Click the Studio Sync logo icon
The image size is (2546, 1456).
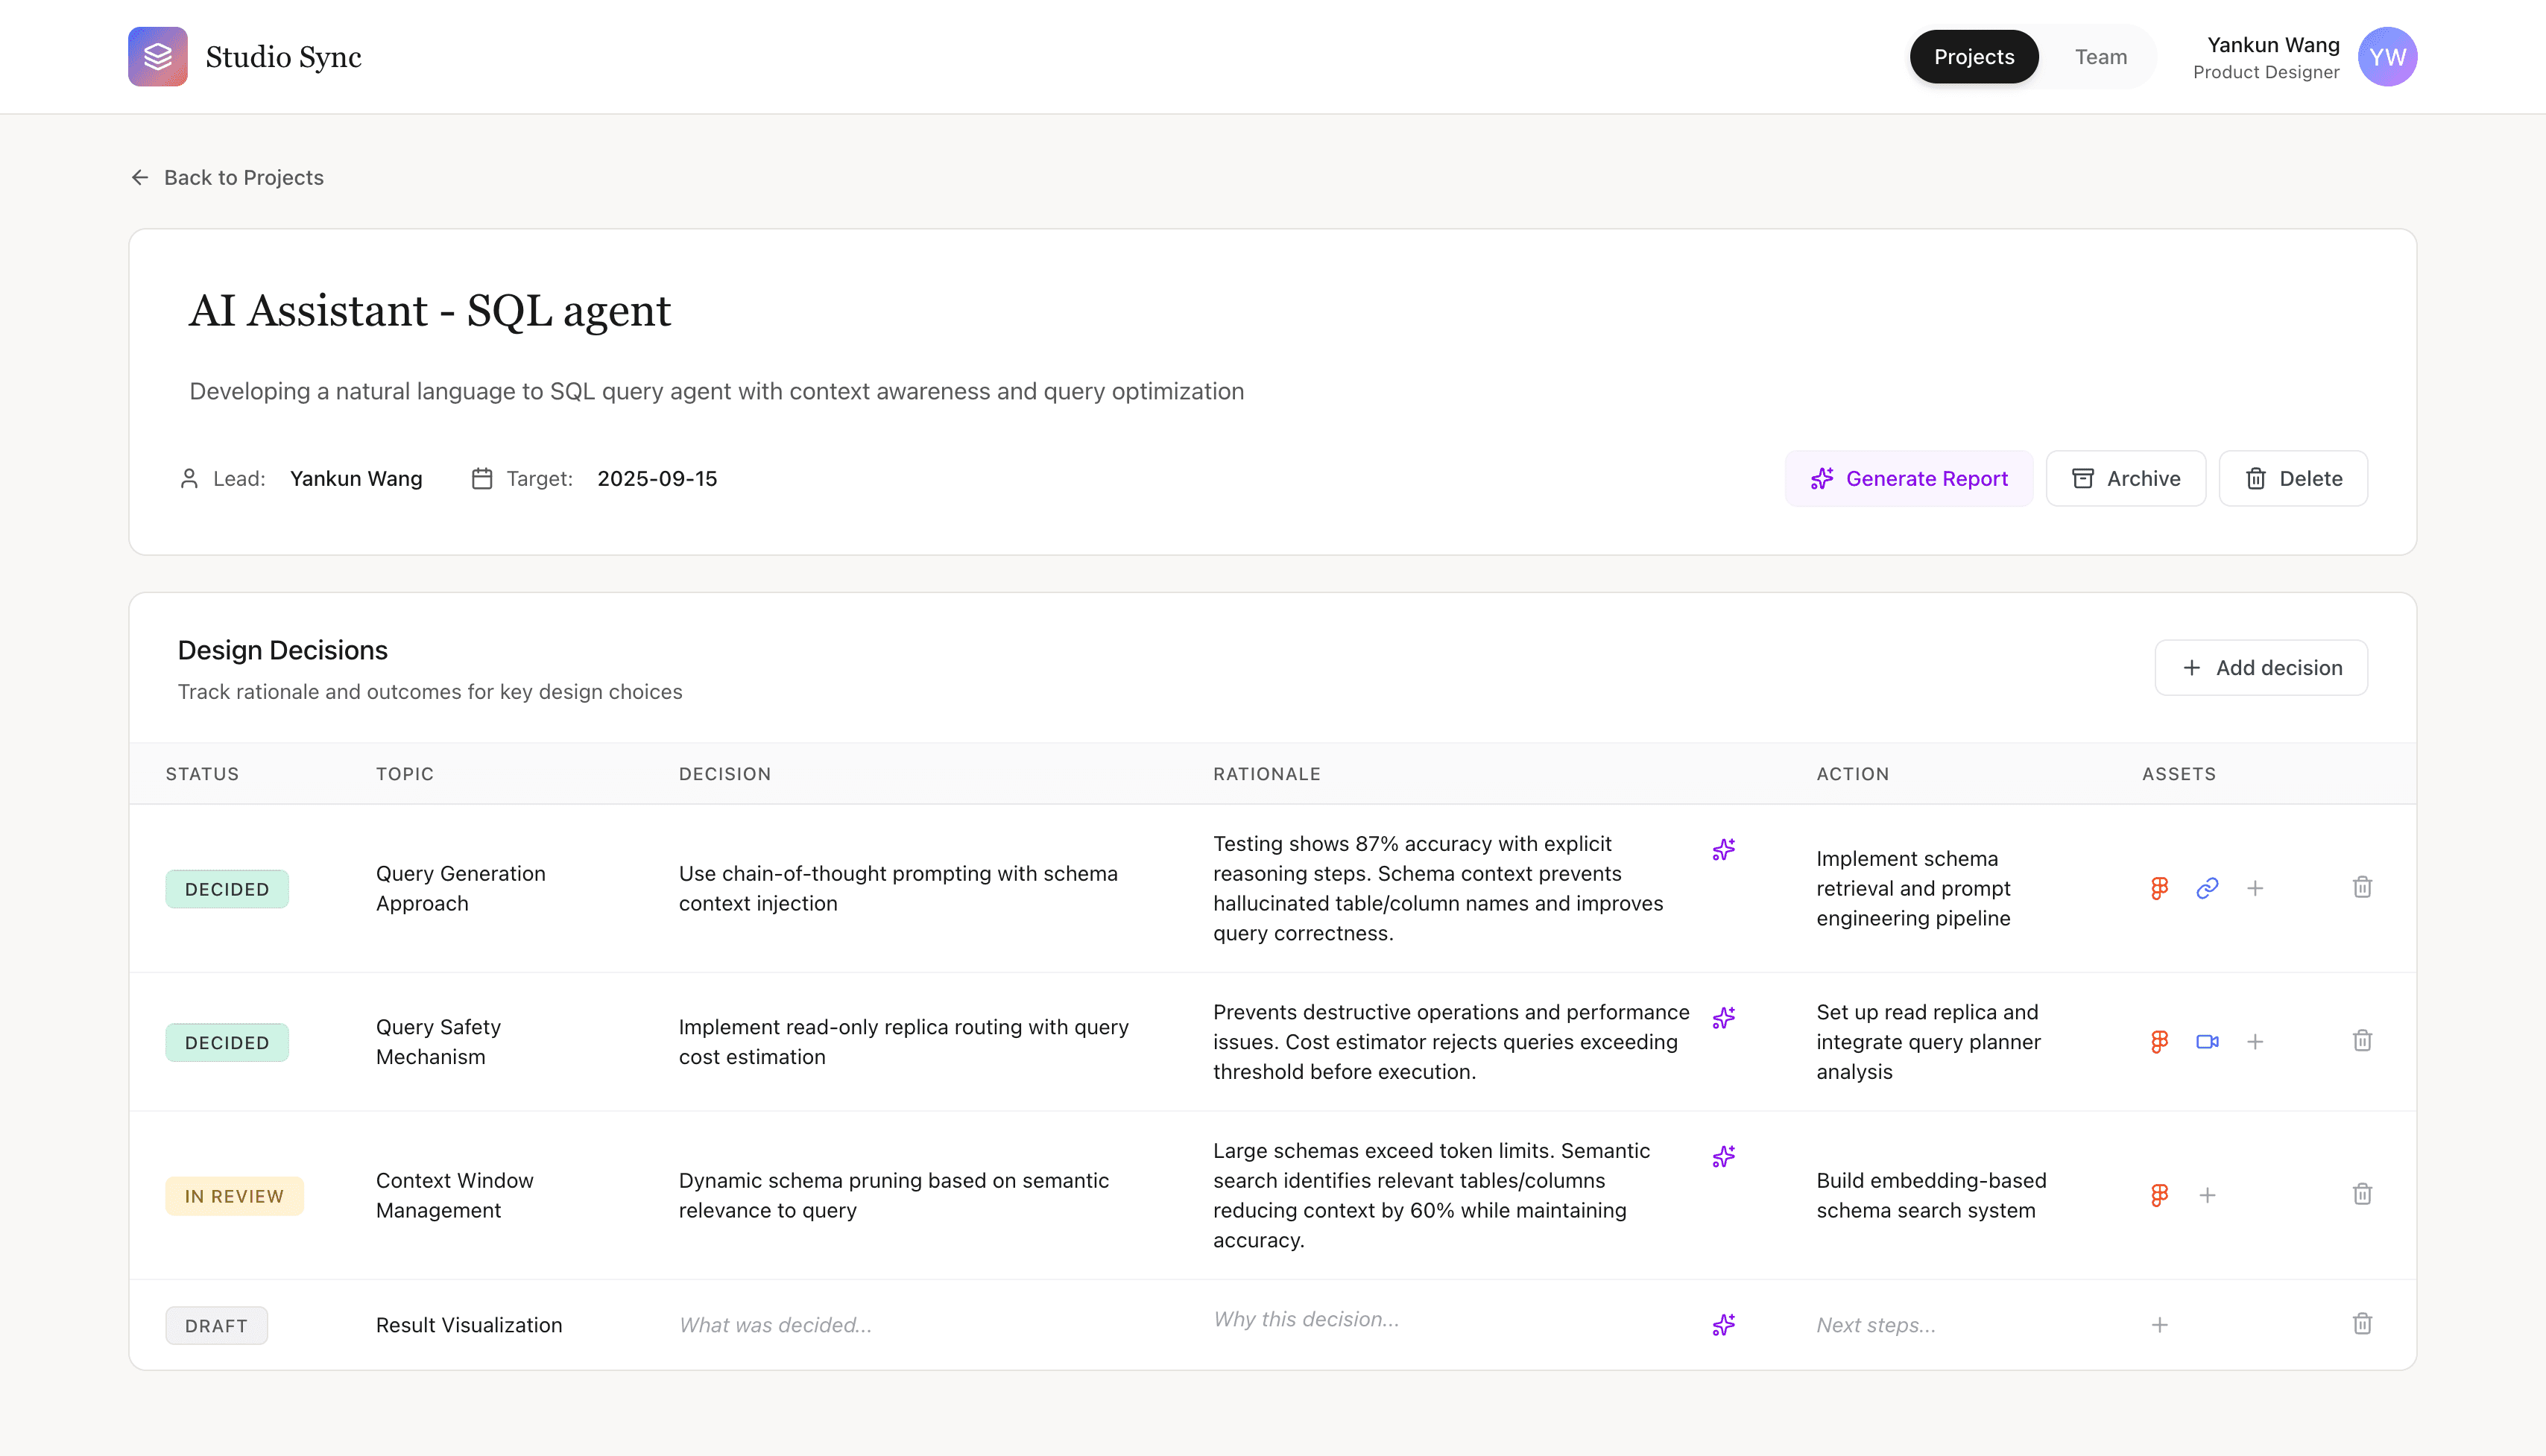(157, 57)
